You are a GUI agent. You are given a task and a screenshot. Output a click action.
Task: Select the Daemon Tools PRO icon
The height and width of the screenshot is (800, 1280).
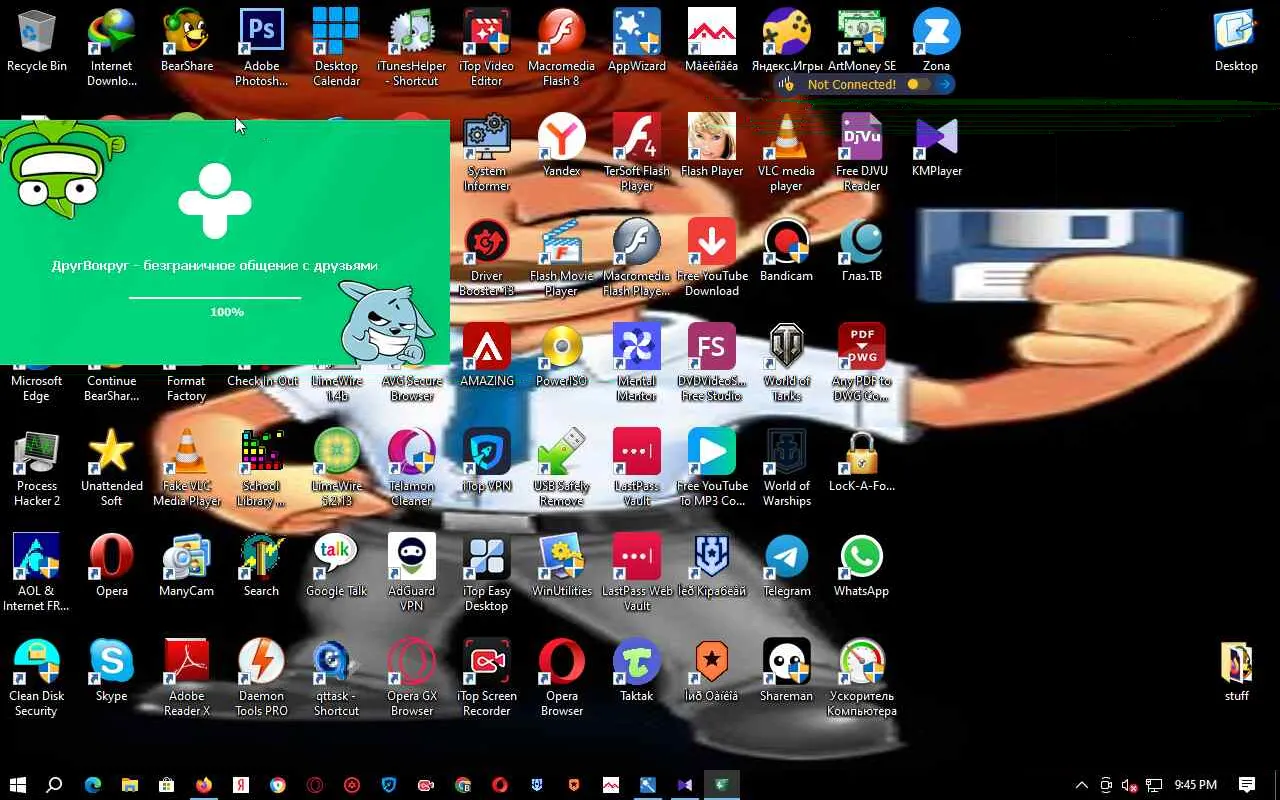pyautogui.click(x=261, y=678)
